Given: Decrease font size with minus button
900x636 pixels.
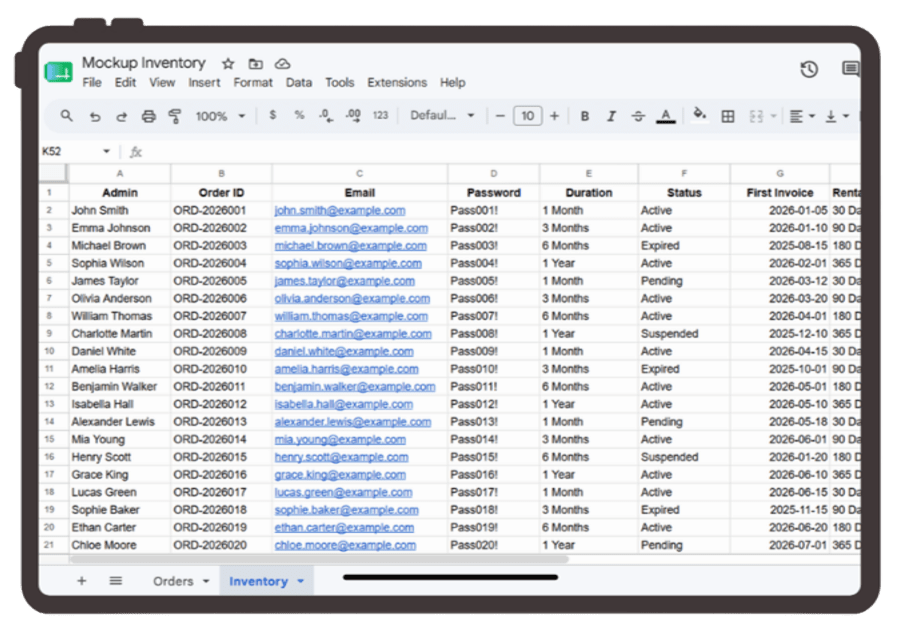Looking at the screenshot, I should click(500, 116).
